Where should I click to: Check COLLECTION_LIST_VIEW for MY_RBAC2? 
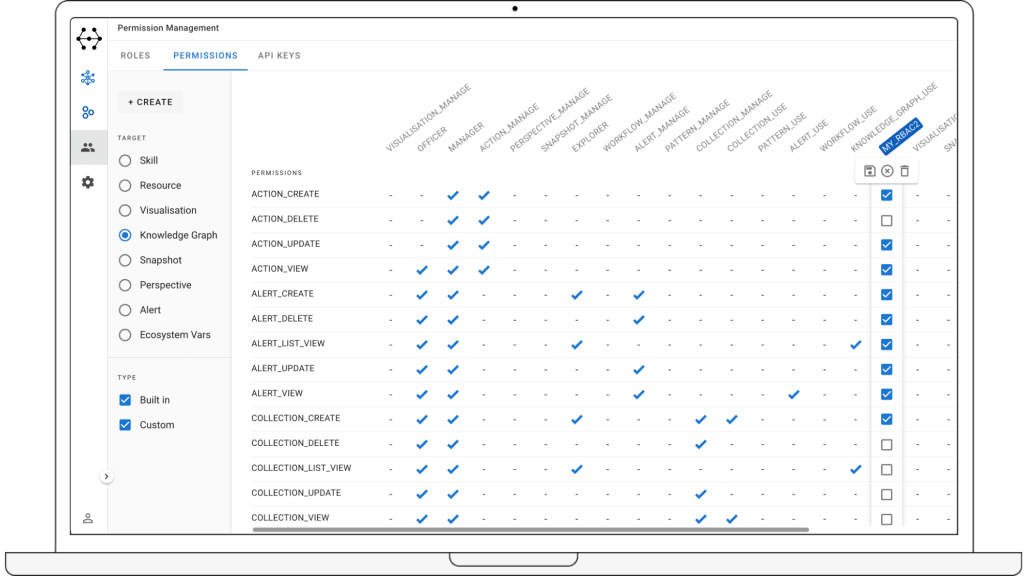click(x=886, y=470)
